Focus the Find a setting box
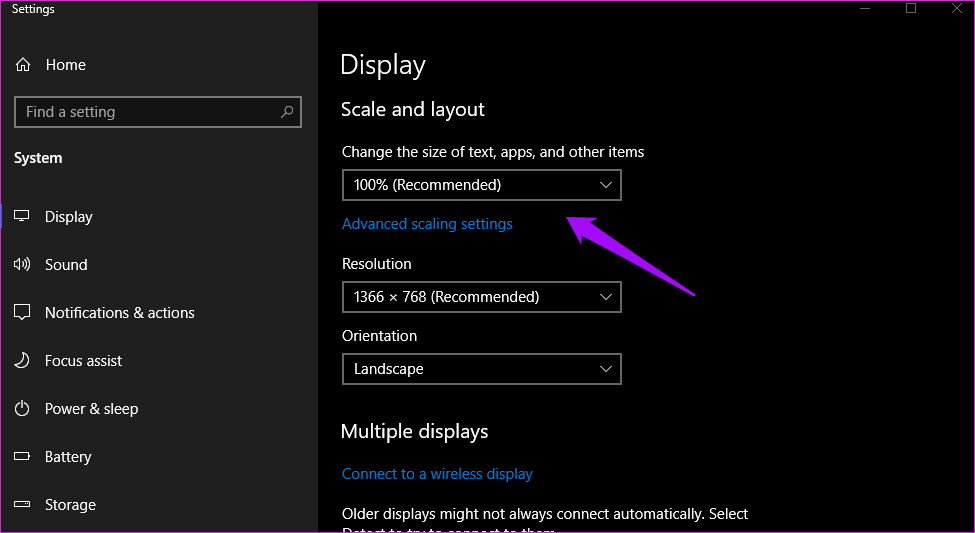Image resolution: width=975 pixels, height=533 pixels. coord(158,112)
